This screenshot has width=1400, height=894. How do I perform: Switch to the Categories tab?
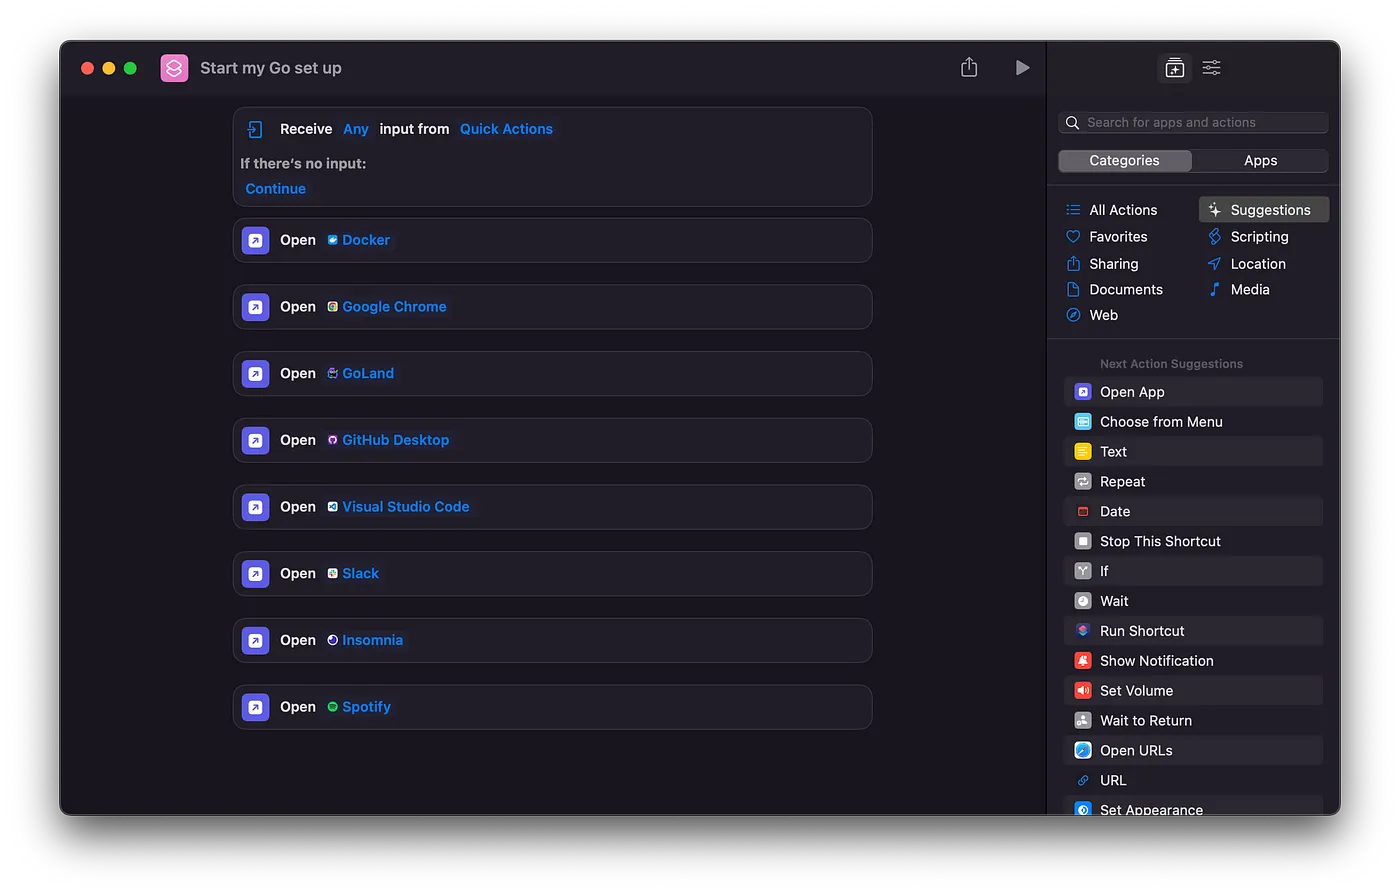1125,161
